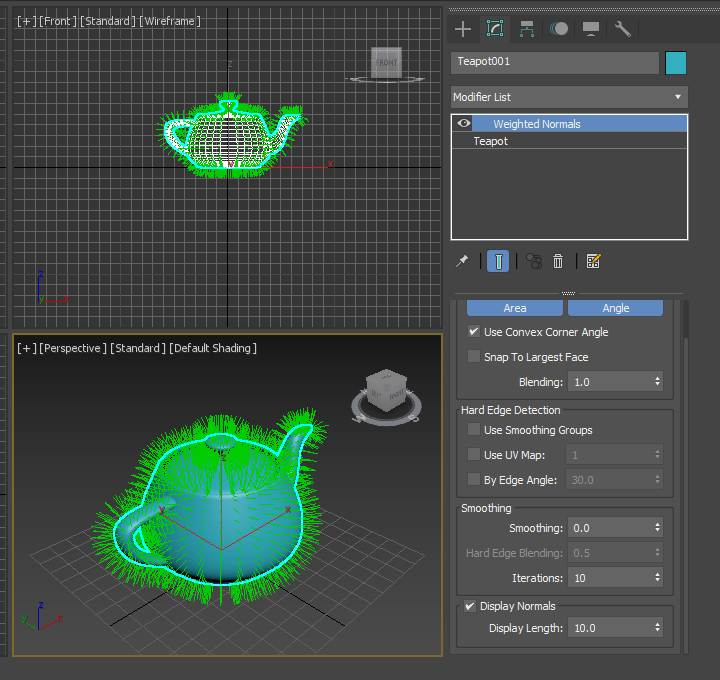Viewport: 720px width, 680px height.
Task: Select the Teapot base object in stack
Action: coord(491,142)
